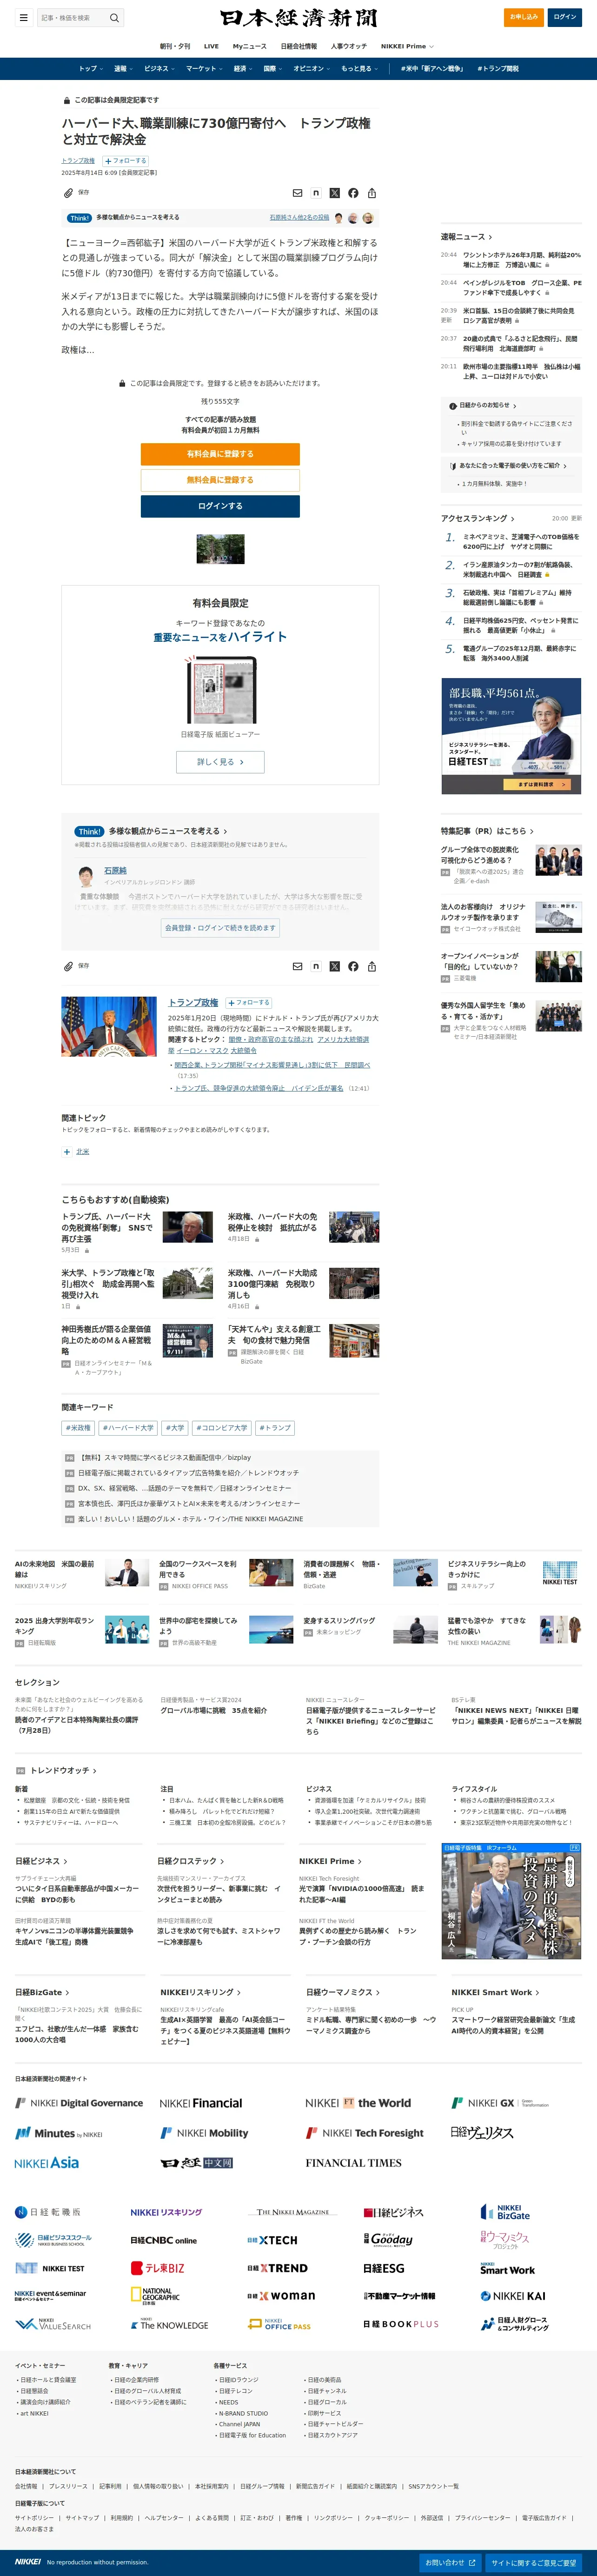Image resolution: width=597 pixels, height=2576 pixels.
Task: Open the 日経電子版 紙面ビューアー newspaper image
Action: click(220, 691)
